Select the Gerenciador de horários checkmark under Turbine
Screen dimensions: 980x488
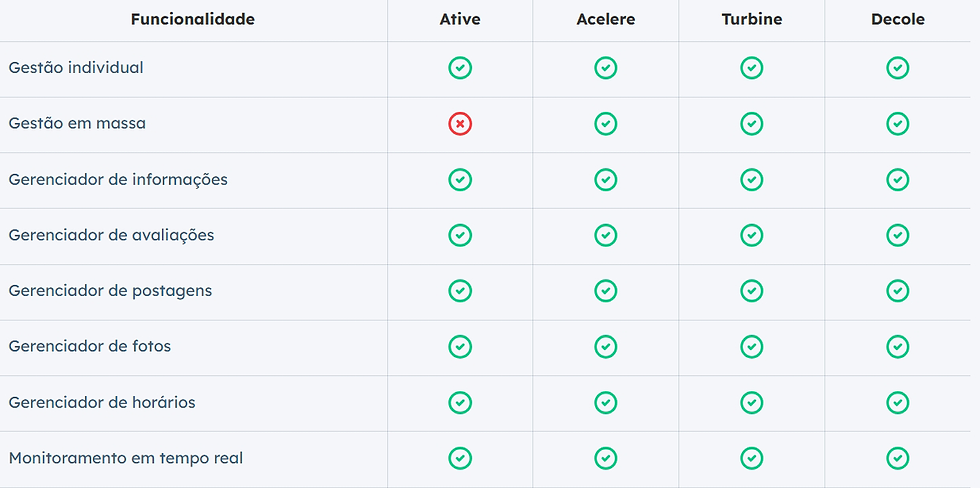[752, 402]
